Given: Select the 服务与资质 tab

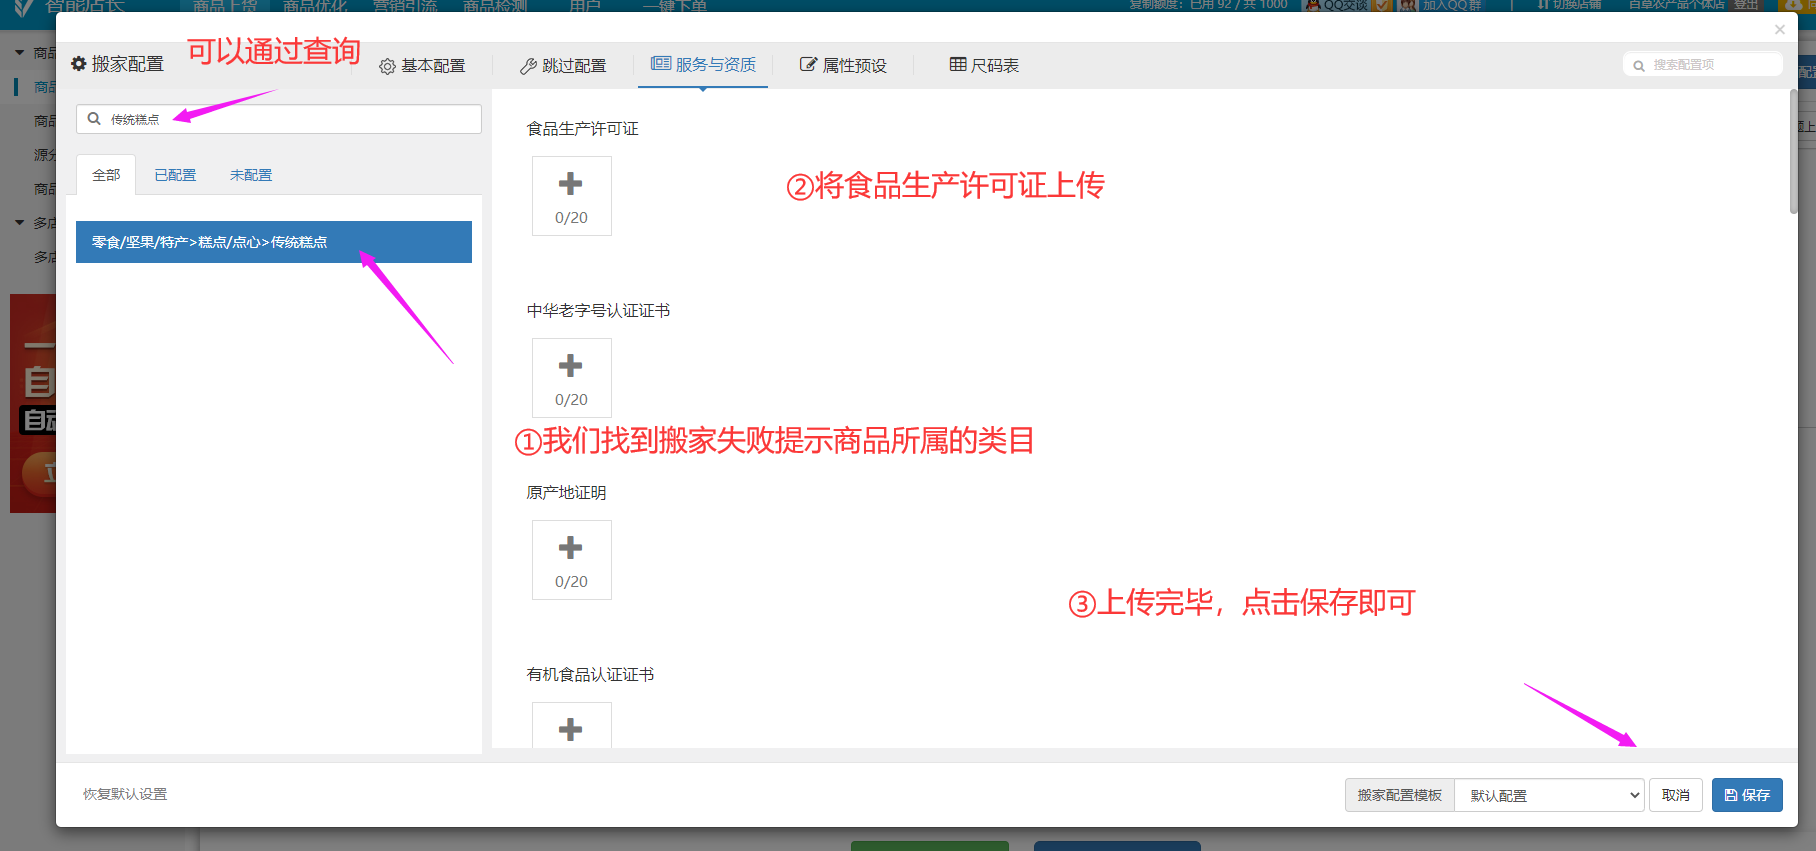Looking at the screenshot, I should click(x=703, y=65).
